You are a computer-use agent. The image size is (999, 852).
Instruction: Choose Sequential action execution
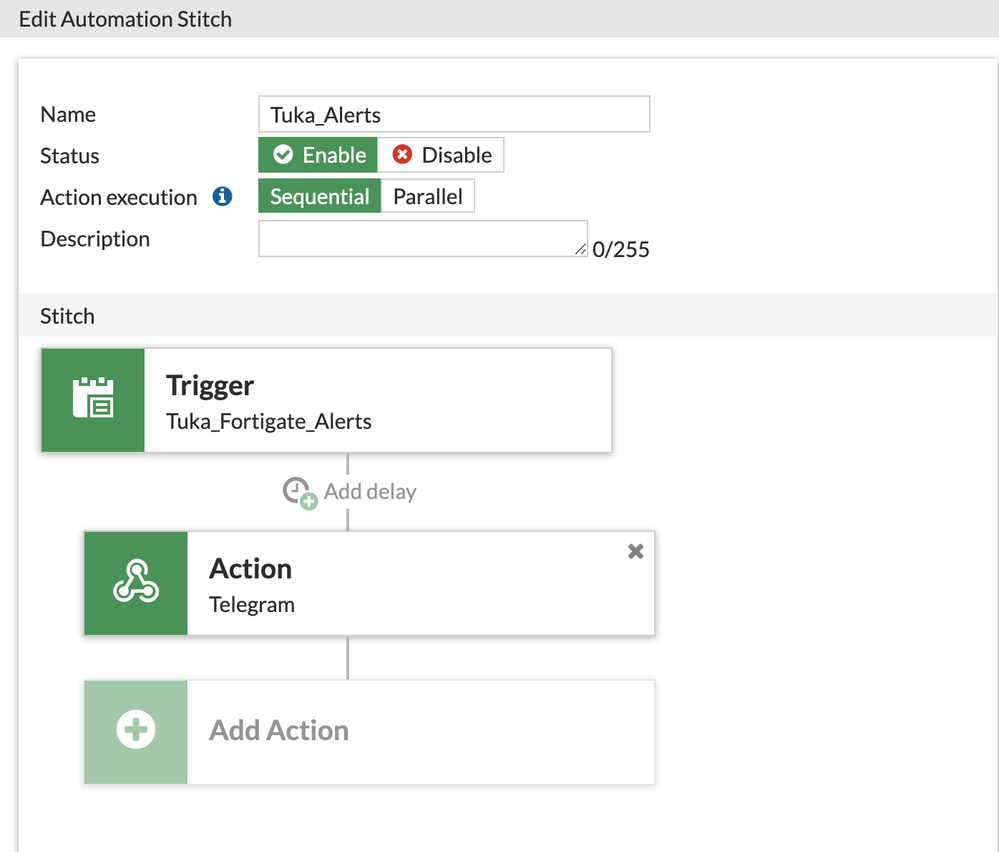tap(319, 197)
